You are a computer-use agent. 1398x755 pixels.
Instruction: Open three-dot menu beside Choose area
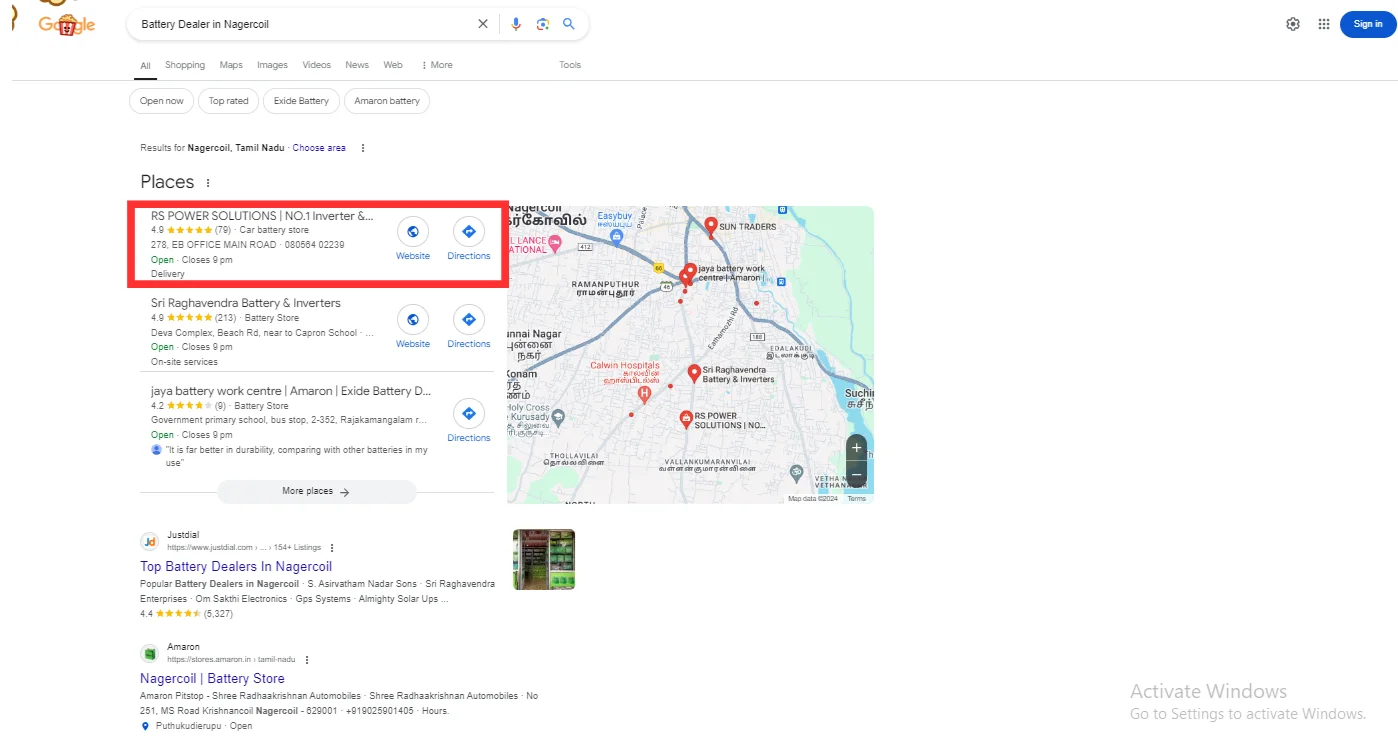[x=363, y=148]
